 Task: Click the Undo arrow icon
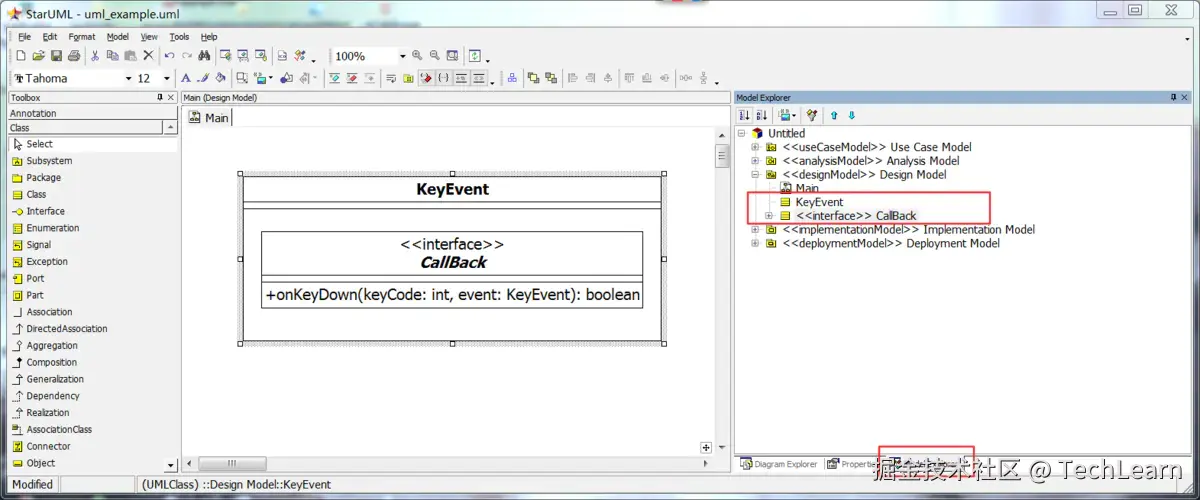point(169,56)
